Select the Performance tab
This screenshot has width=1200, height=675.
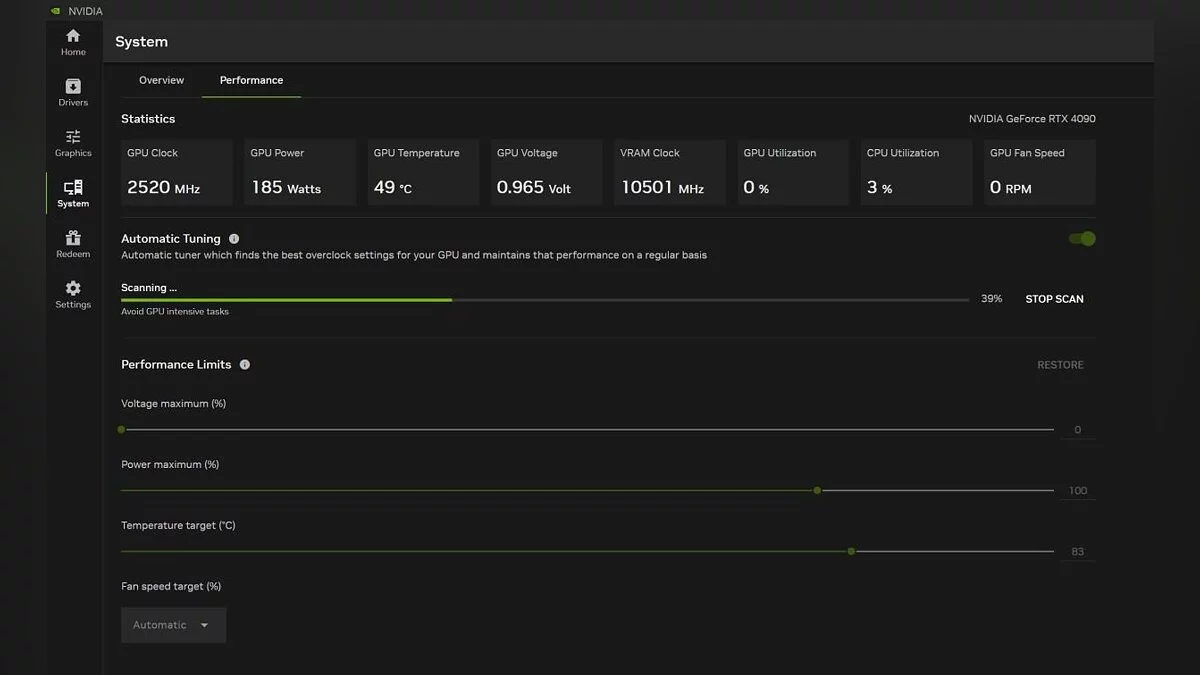pyautogui.click(x=251, y=80)
